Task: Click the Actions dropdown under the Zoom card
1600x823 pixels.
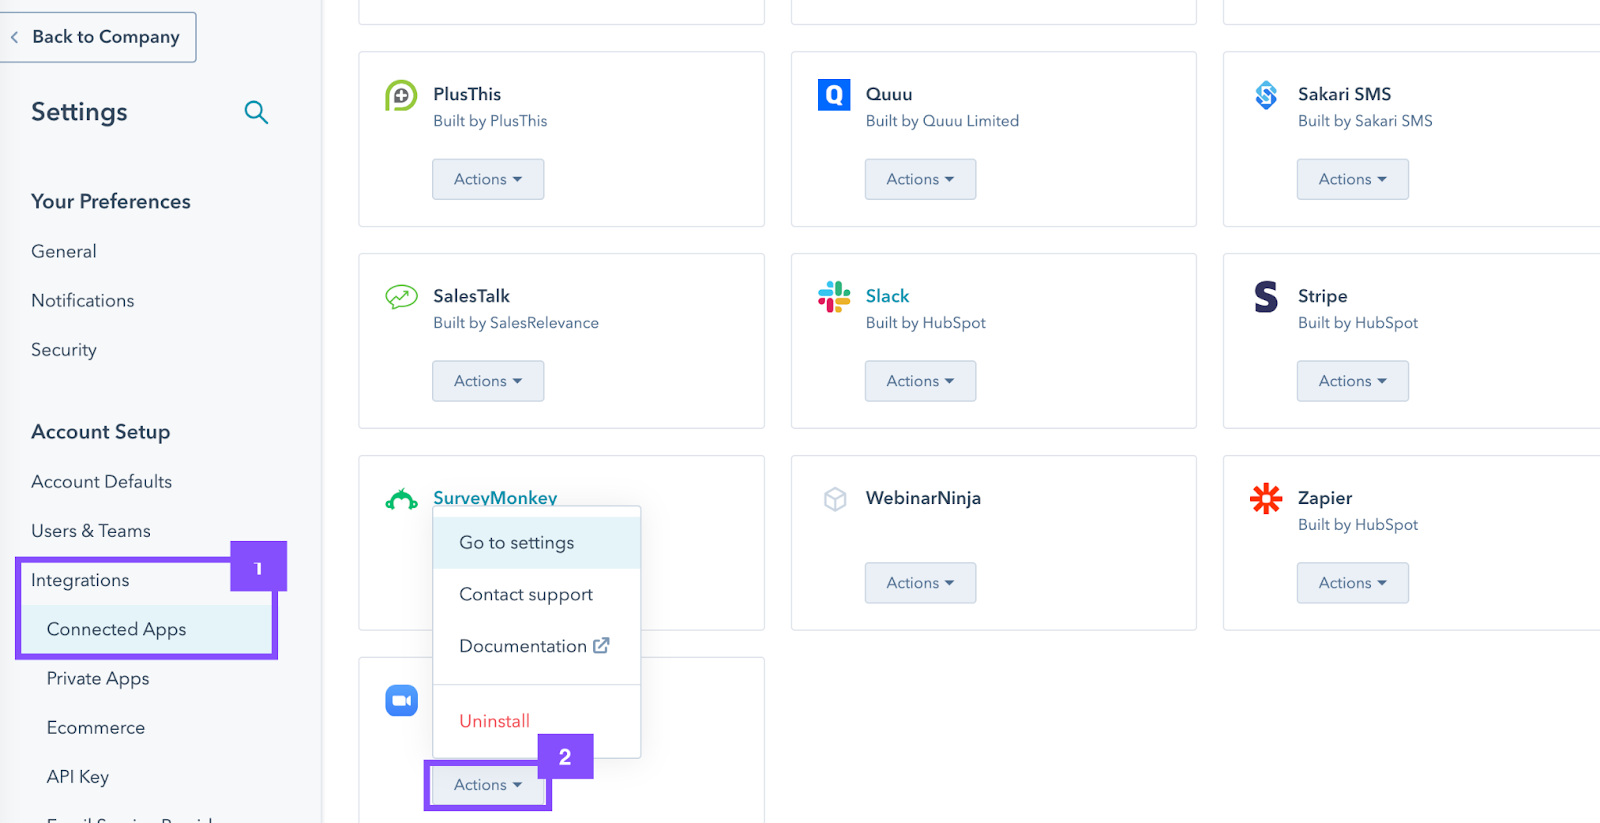Action: [x=488, y=785]
